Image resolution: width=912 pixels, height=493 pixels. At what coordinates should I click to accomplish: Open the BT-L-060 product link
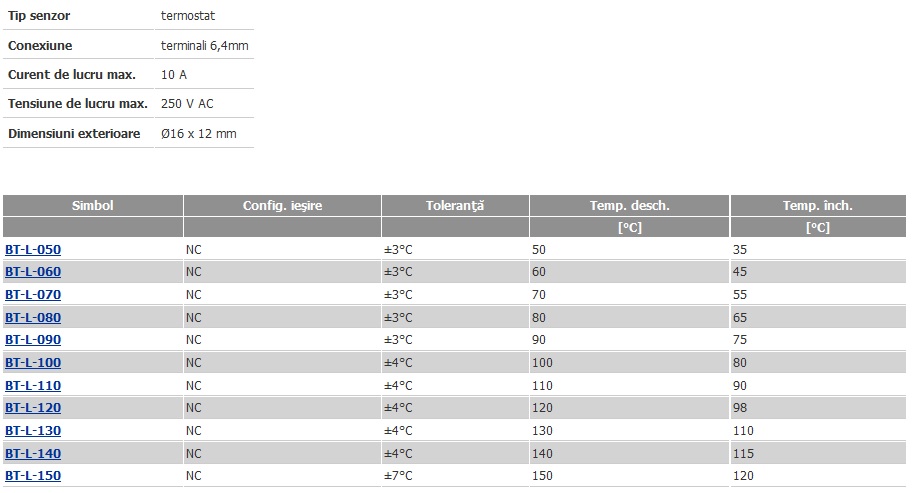coord(33,271)
